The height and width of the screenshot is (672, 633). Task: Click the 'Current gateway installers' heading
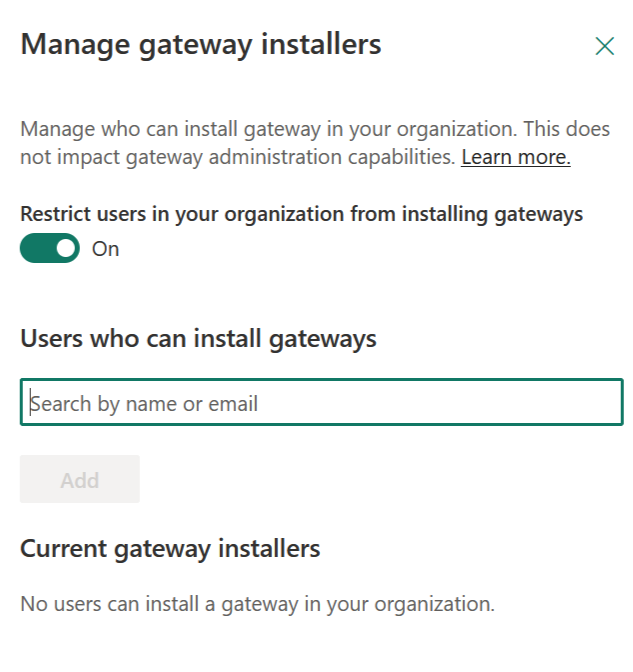pos(170,548)
